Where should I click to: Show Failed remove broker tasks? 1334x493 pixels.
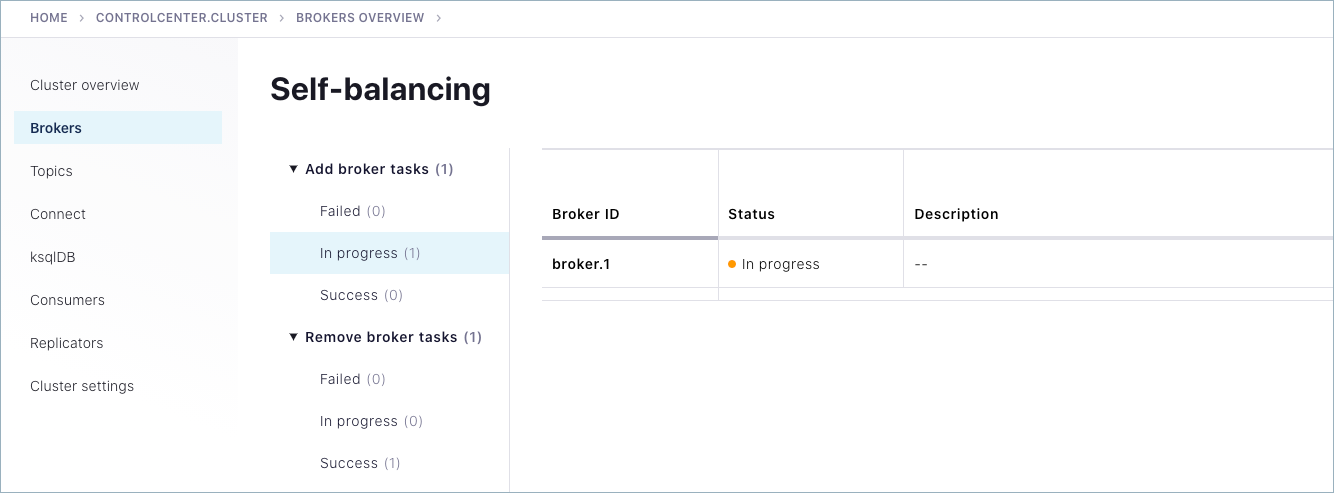352,379
